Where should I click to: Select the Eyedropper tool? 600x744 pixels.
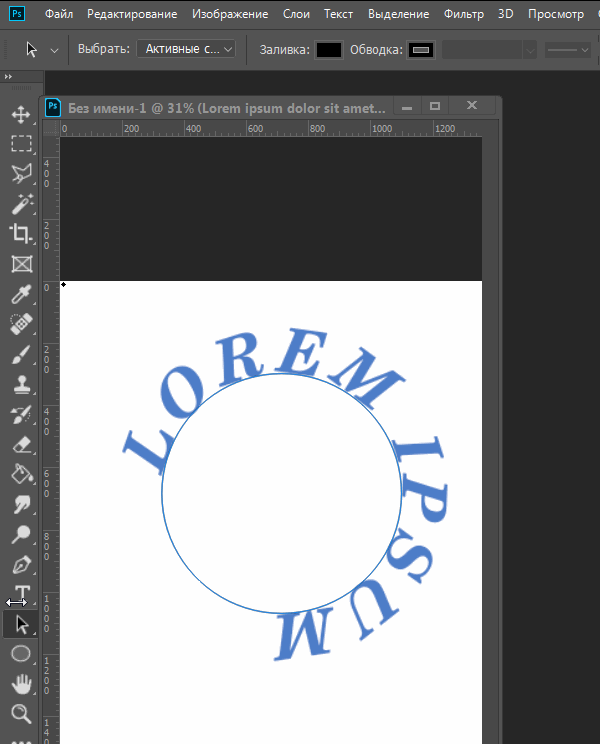pyautogui.click(x=21, y=294)
